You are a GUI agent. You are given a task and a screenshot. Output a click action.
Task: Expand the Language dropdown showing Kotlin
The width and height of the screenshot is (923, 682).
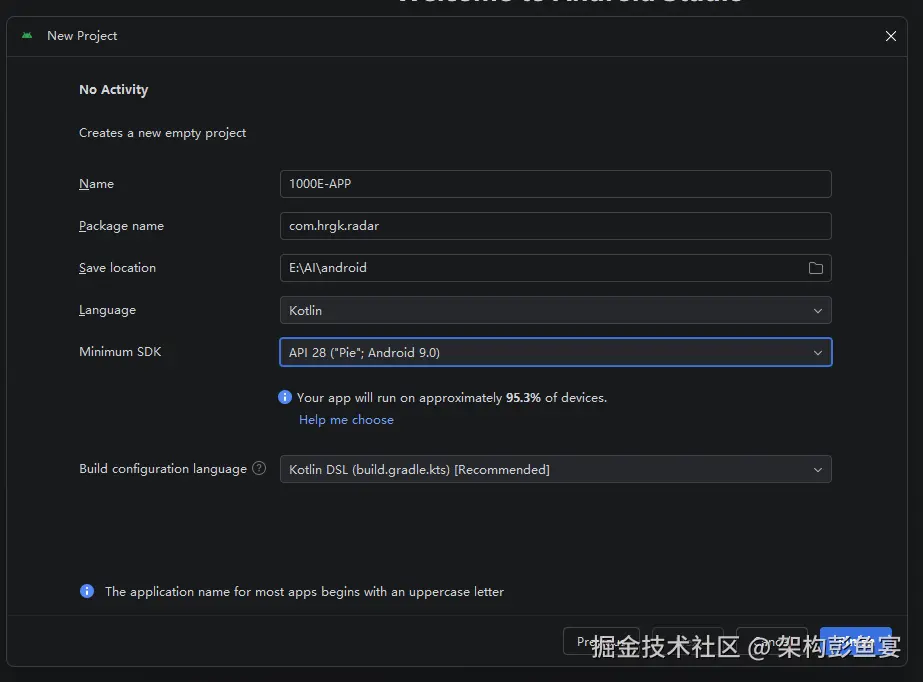[556, 310]
